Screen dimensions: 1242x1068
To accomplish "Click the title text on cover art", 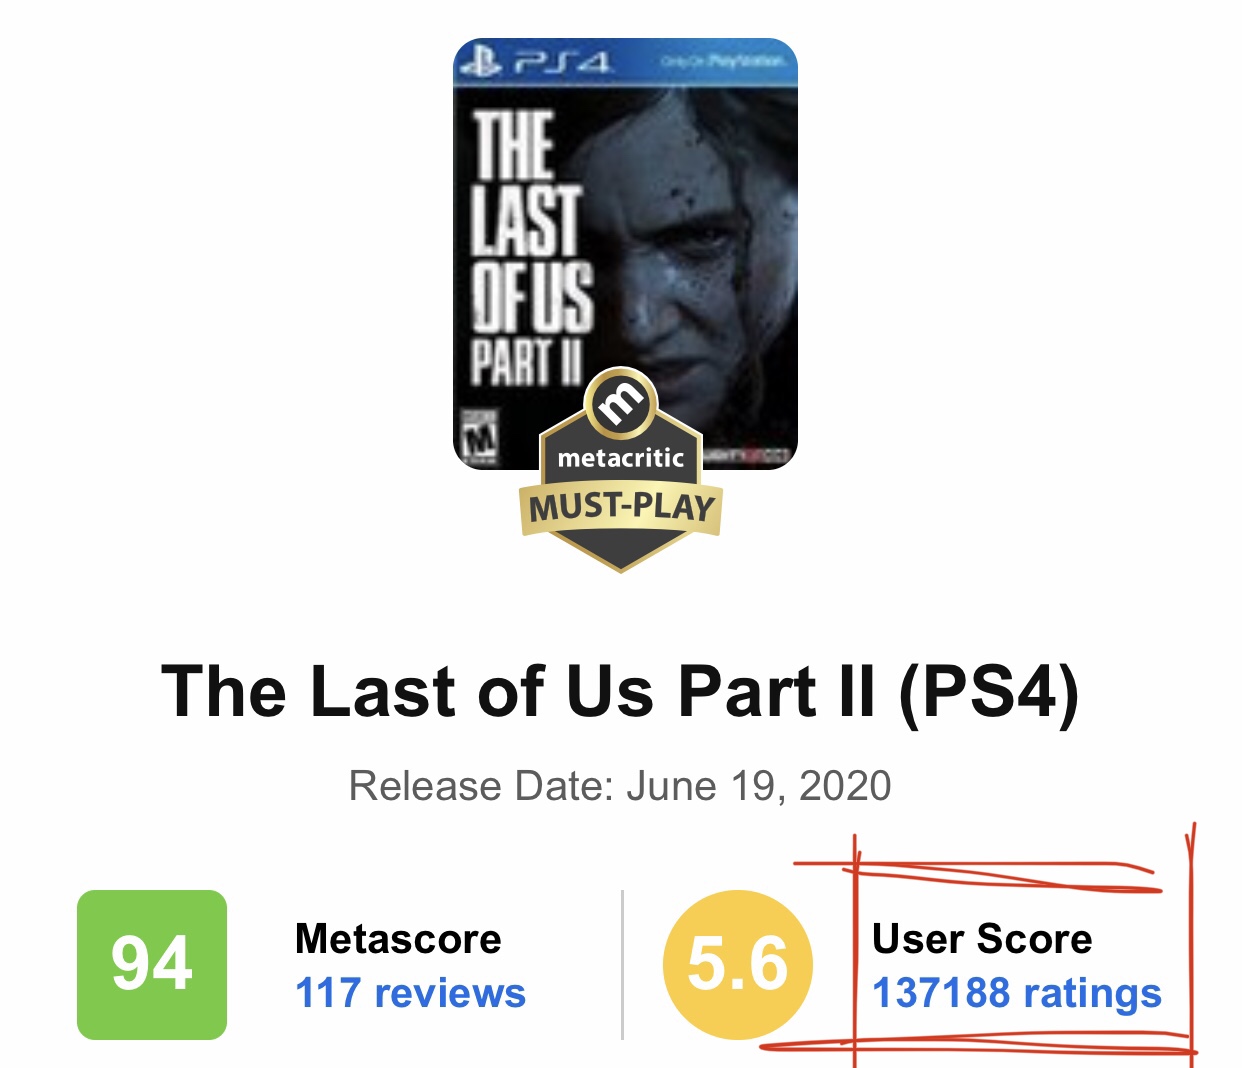I will coord(530,248).
